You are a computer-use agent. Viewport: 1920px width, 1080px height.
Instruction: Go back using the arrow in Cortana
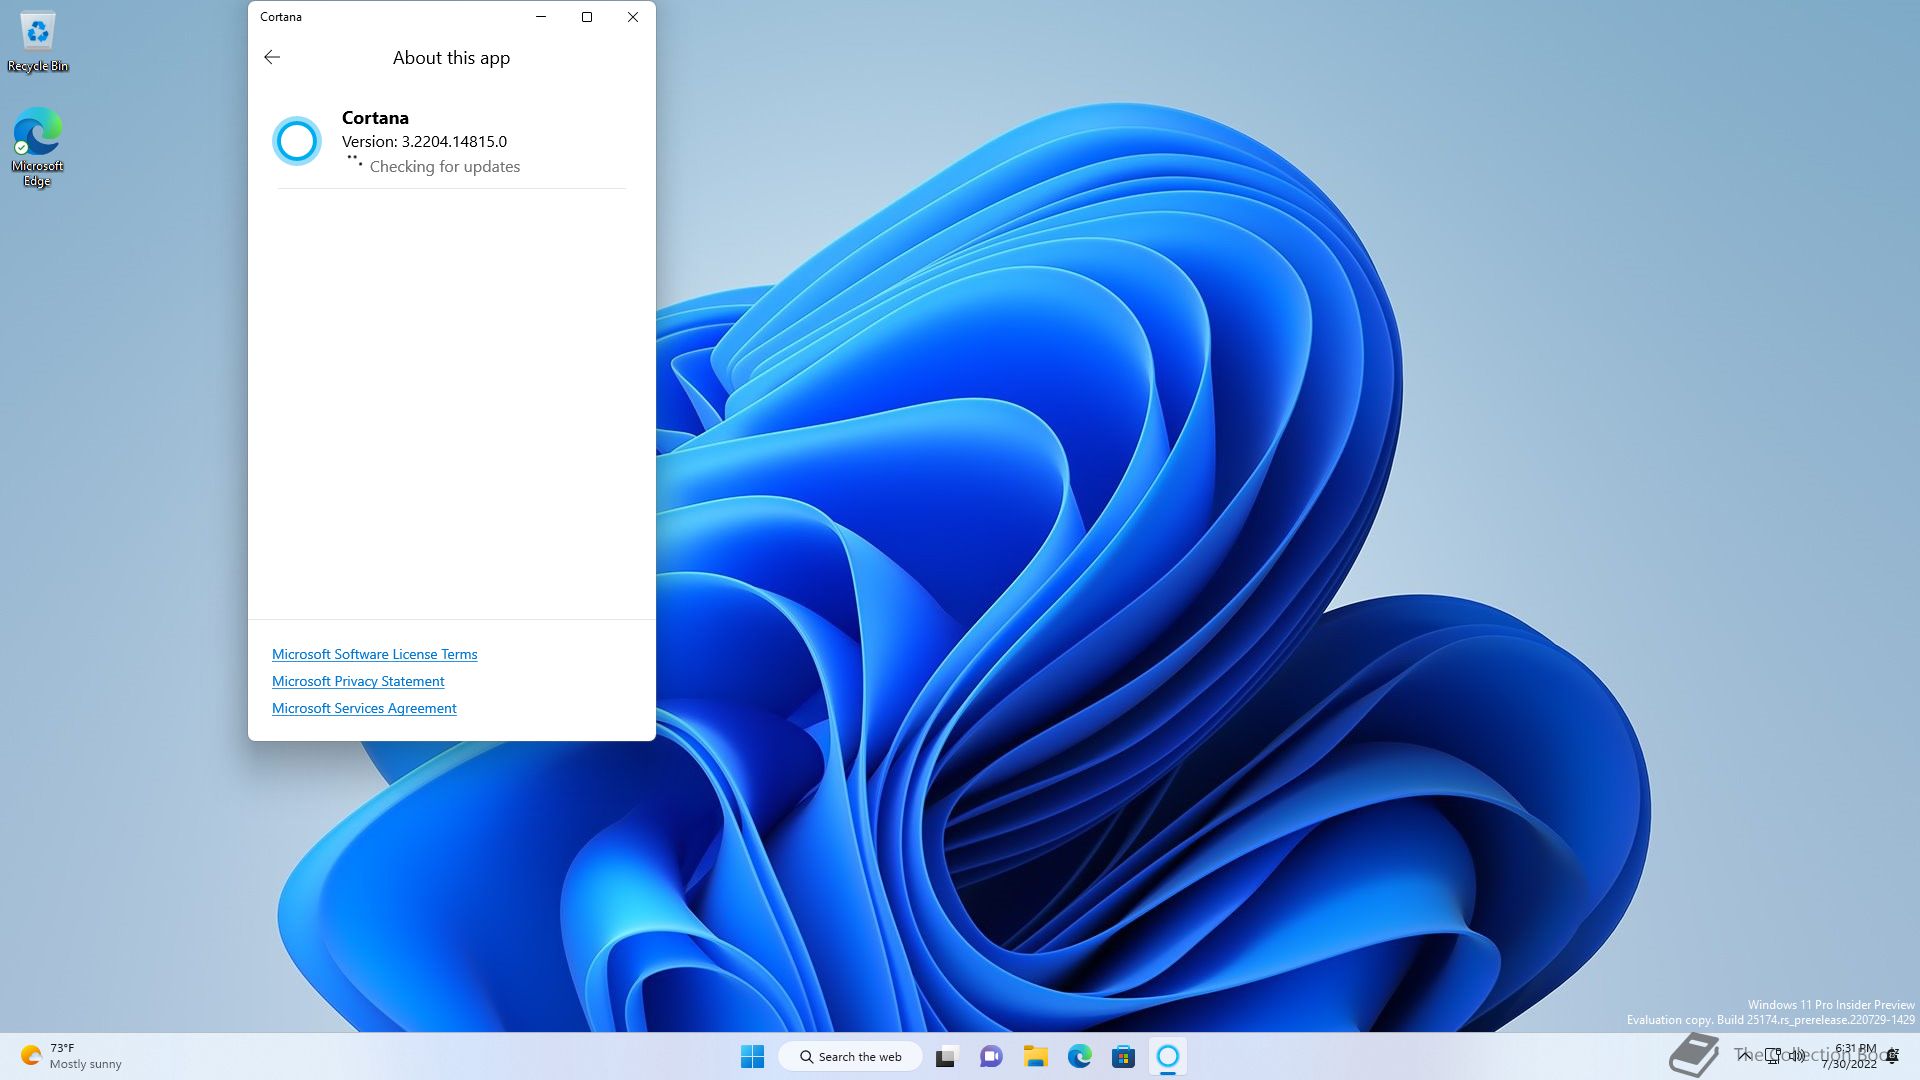(x=272, y=57)
